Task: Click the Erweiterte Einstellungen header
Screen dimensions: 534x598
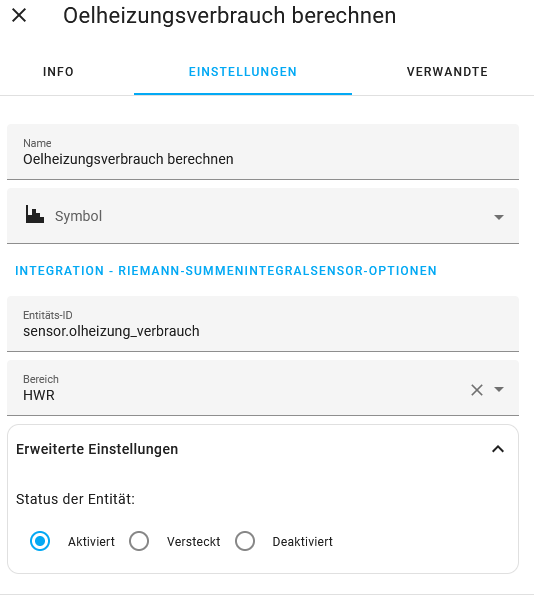Action: 263,449
